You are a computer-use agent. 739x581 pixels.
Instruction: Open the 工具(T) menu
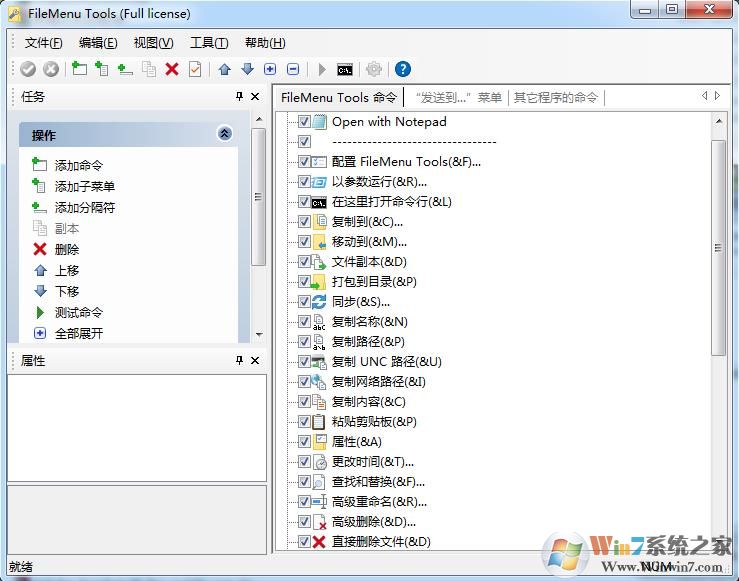coord(209,43)
